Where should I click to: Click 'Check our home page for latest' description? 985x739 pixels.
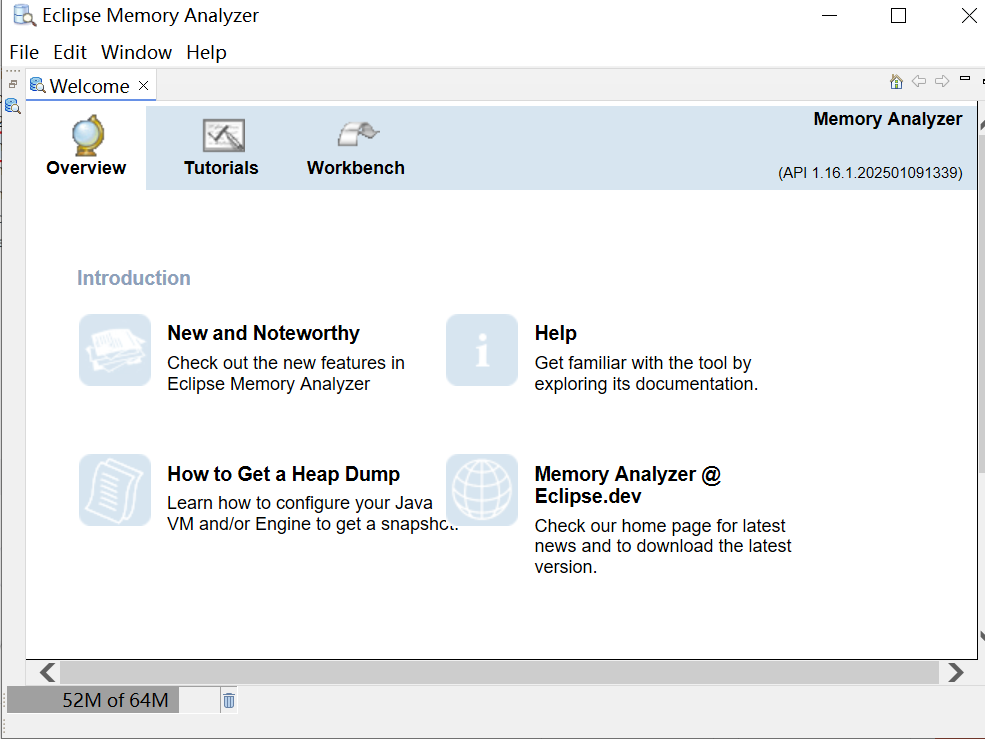pyautogui.click(x=663, y=546)
